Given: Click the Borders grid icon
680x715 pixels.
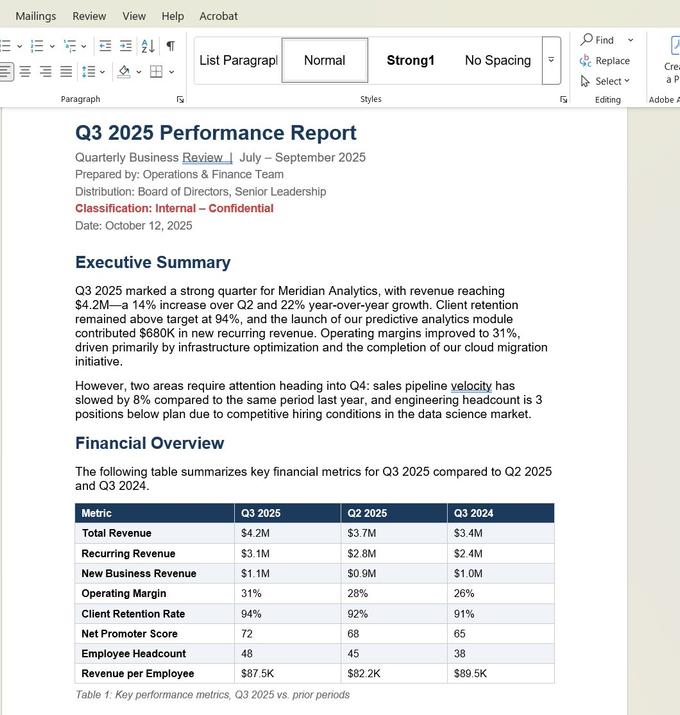Looking at the screenshot, I should pyautogui.click(x=156, y=72).
